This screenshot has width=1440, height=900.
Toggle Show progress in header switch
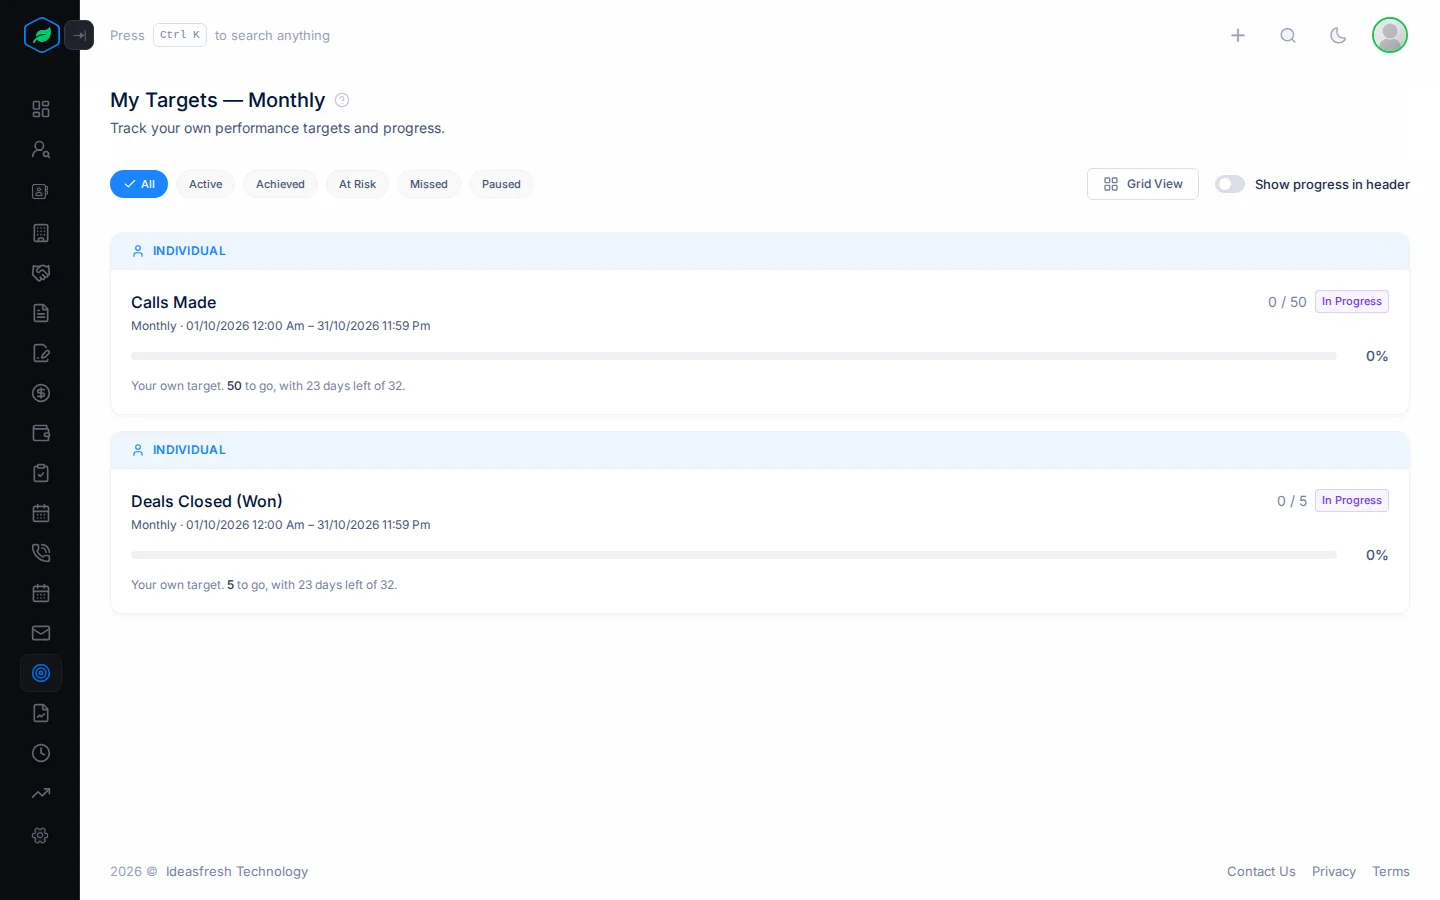(1230, 184)
